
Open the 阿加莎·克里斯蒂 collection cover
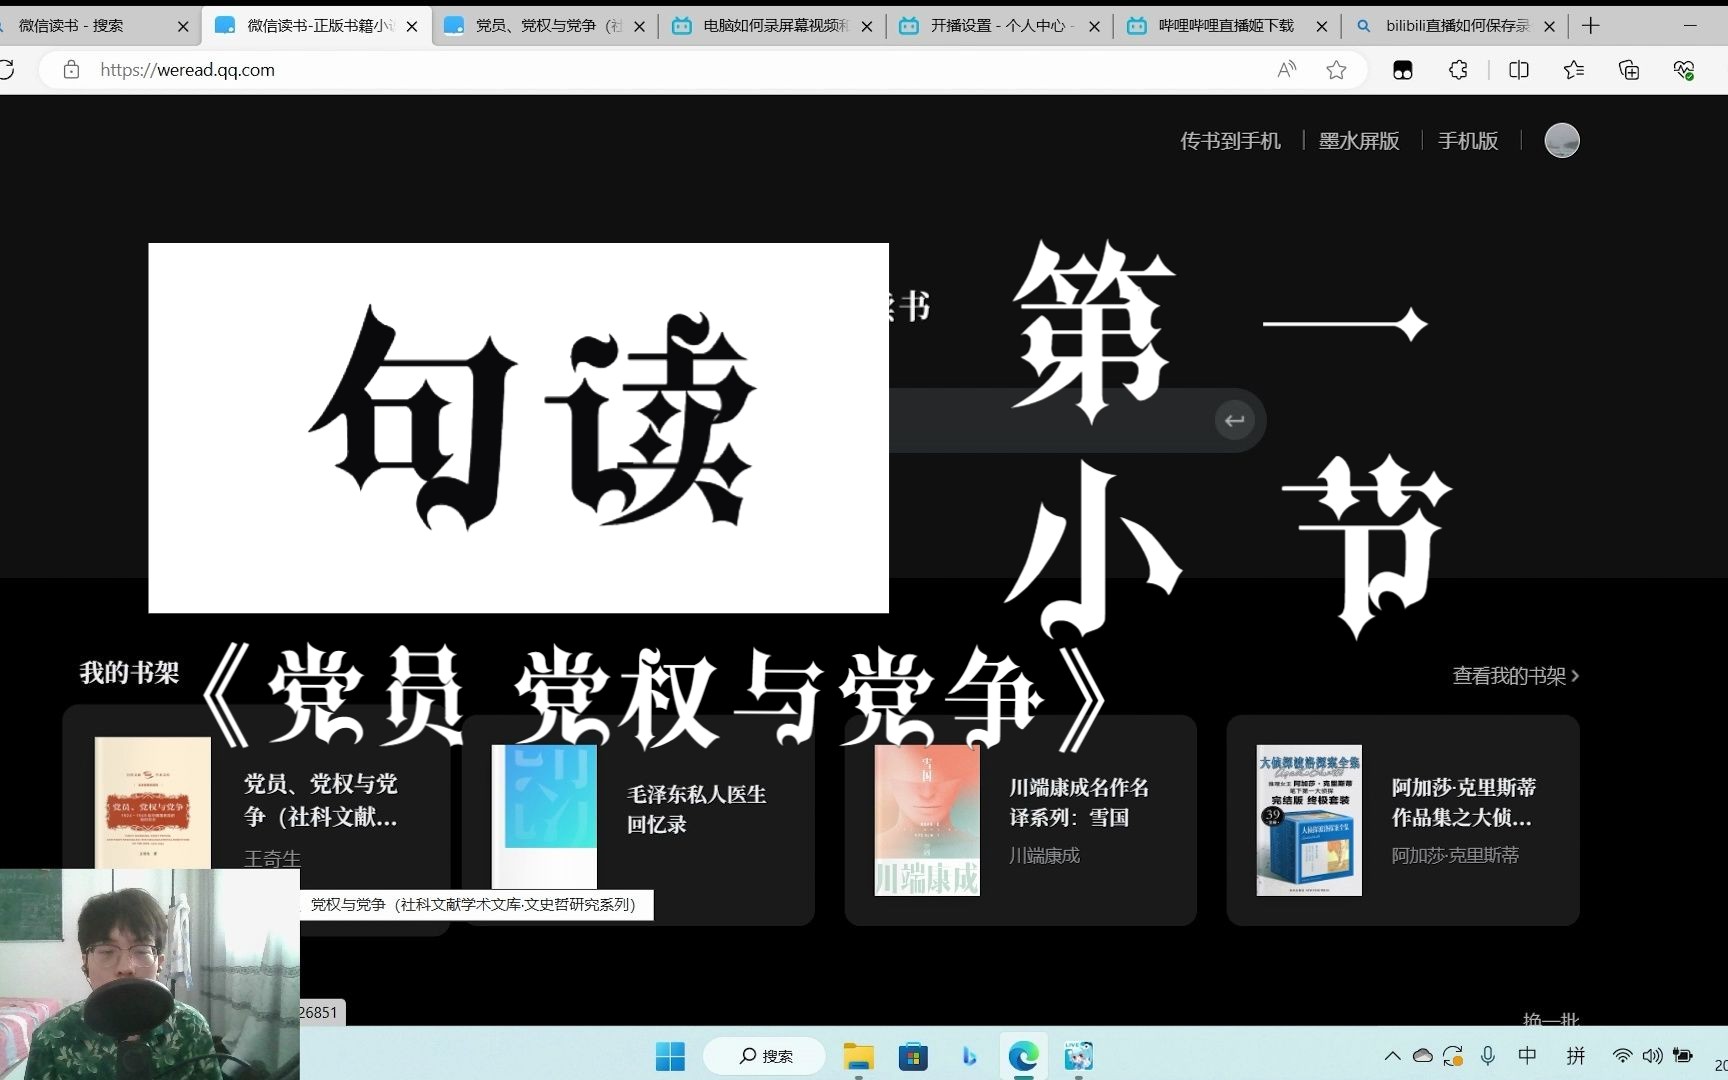(x=1309, y=820)
